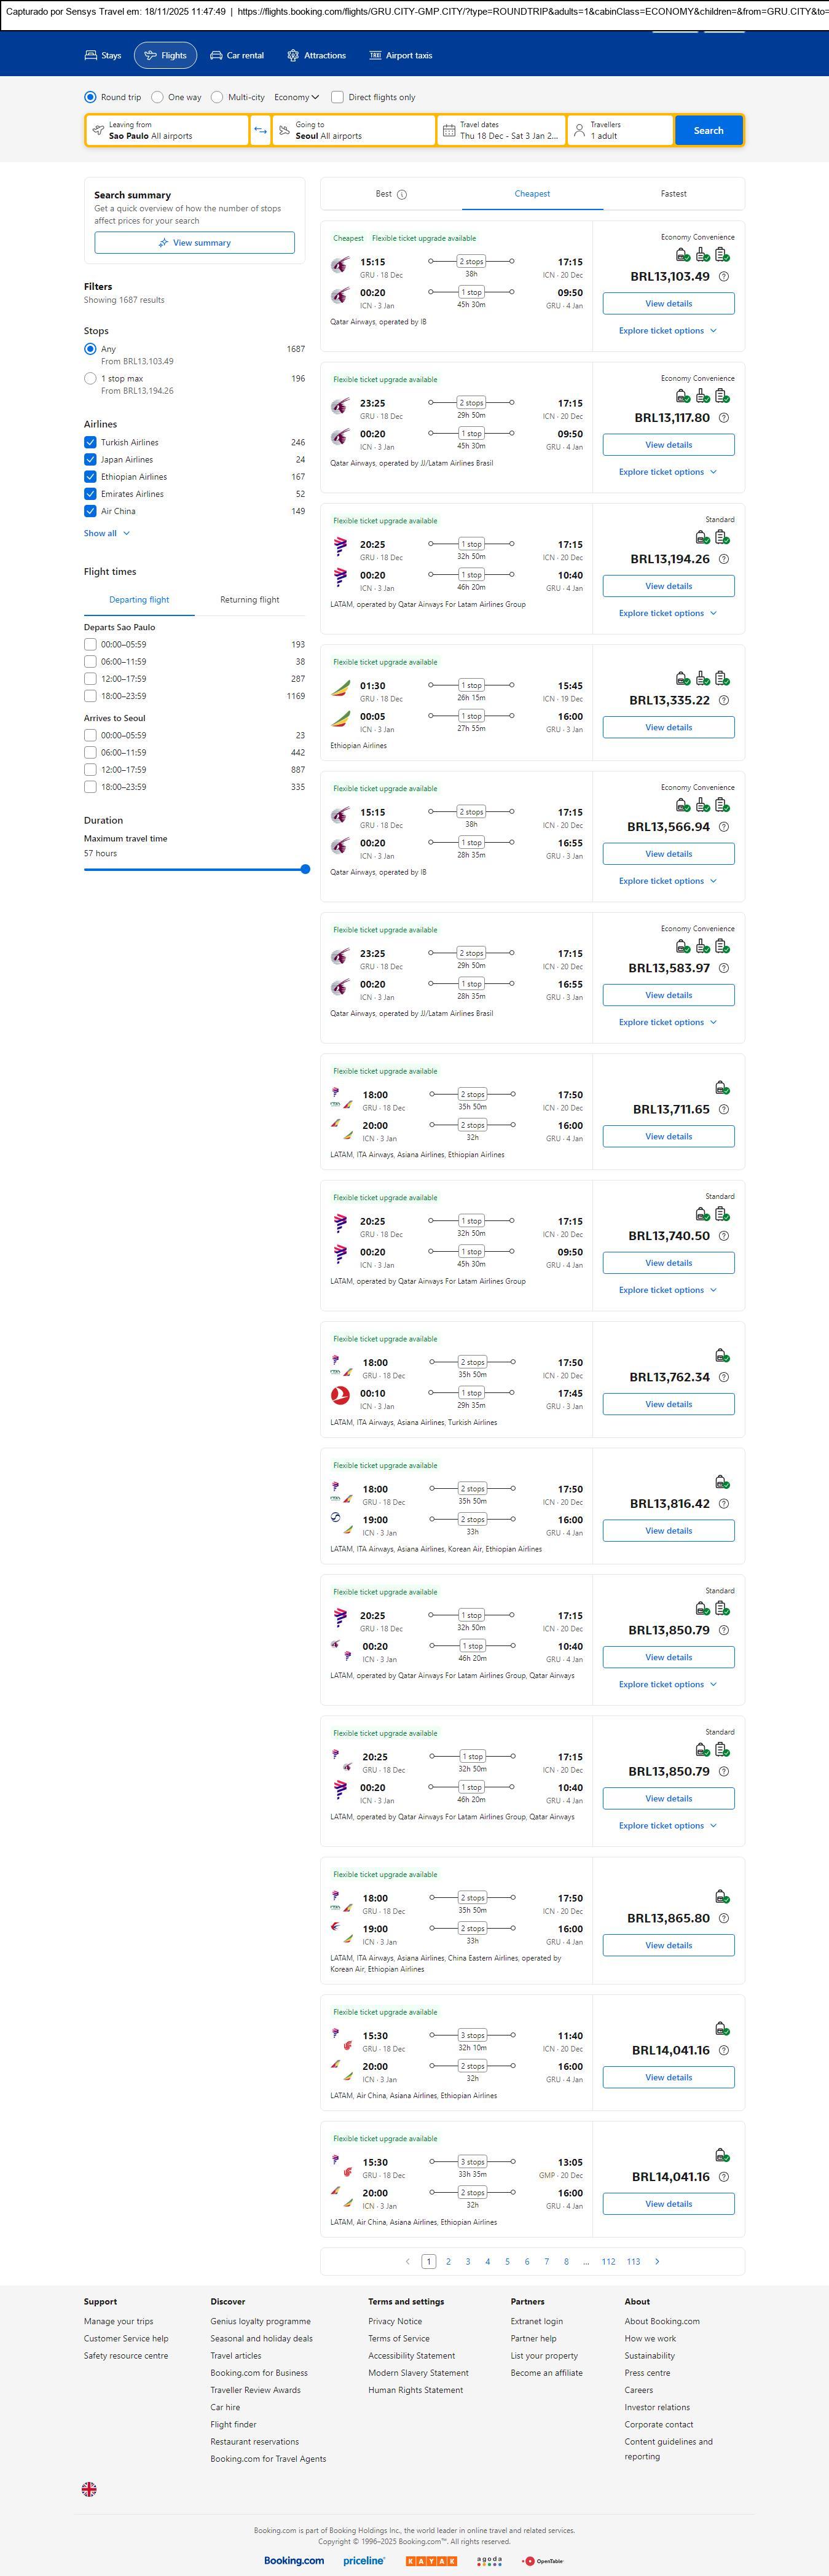Click the Airport taxis icon in navigation
The image size is (829, 2576).
pyautogui.click(x=375, y=56)
